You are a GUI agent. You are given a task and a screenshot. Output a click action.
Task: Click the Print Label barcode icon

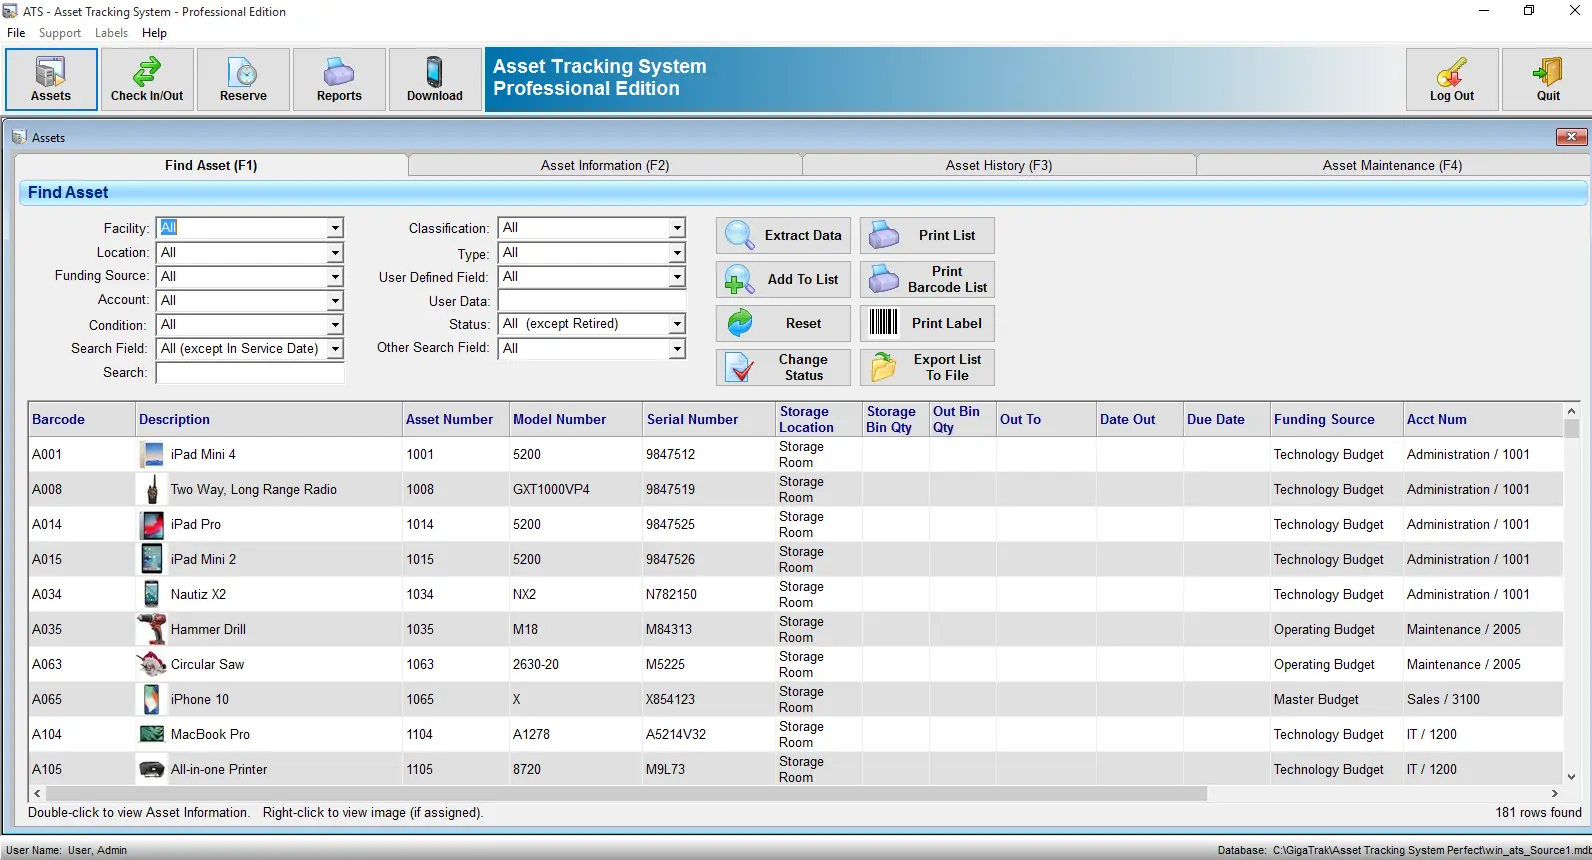coord(883,322)
